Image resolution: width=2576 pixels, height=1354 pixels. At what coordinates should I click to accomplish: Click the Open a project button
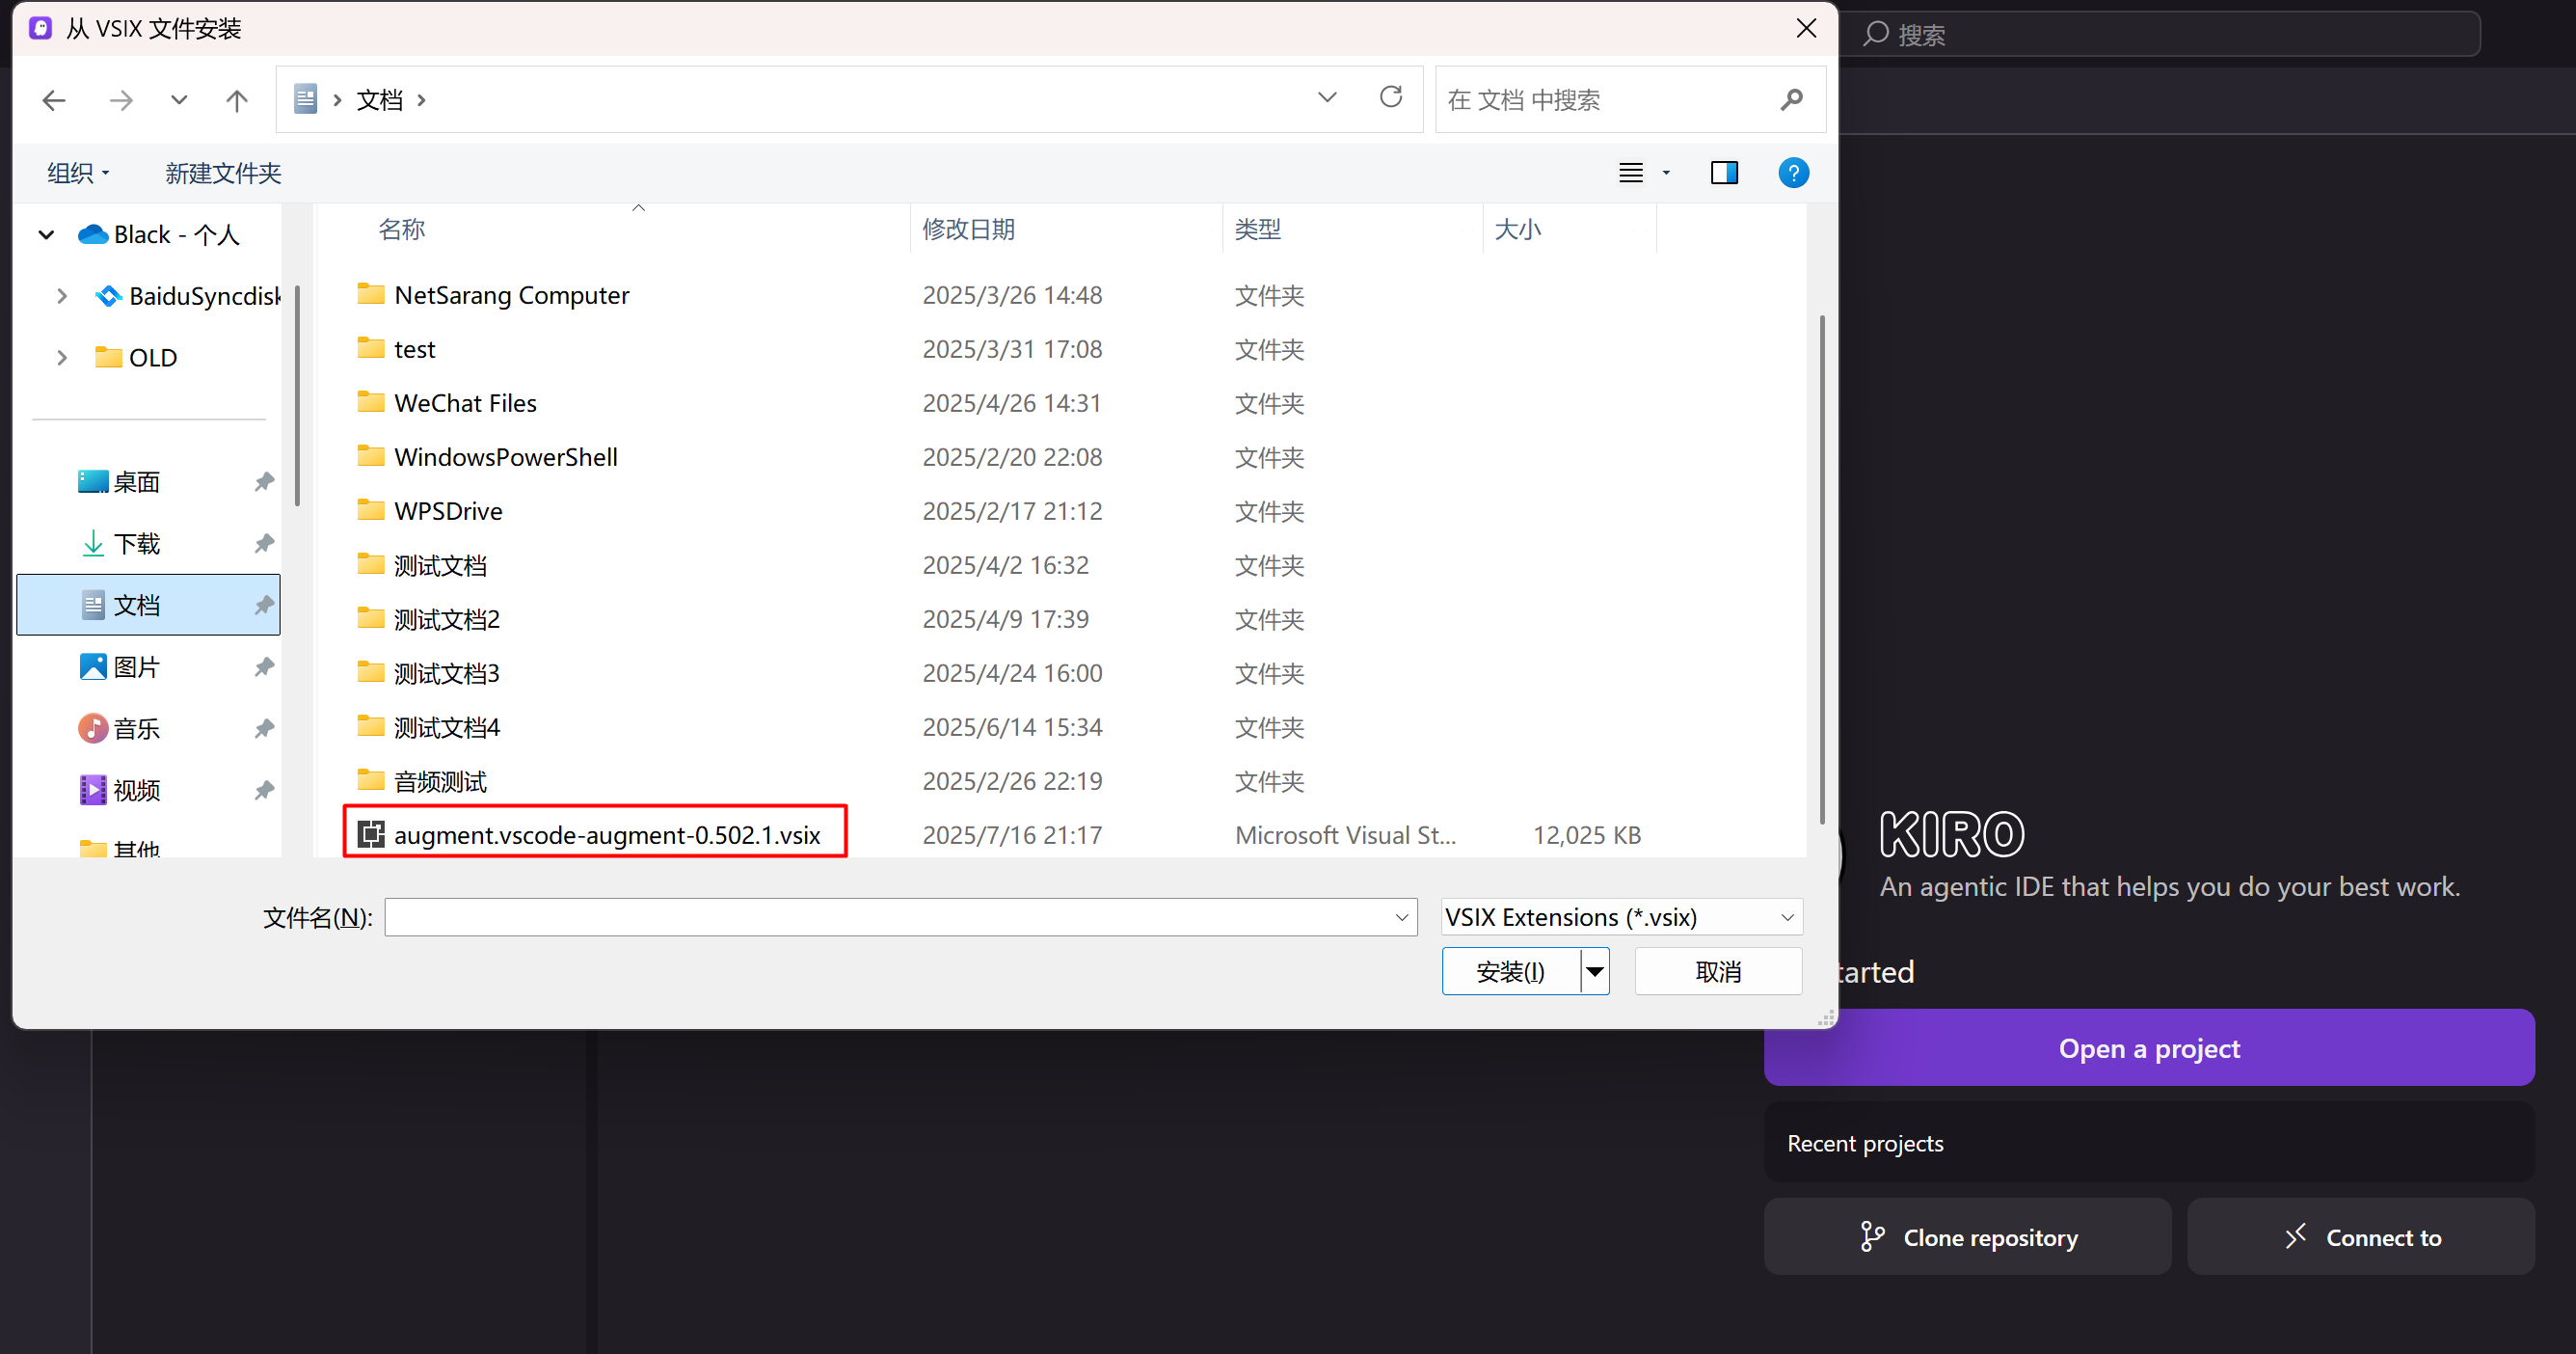[x=2149, y=1047]
